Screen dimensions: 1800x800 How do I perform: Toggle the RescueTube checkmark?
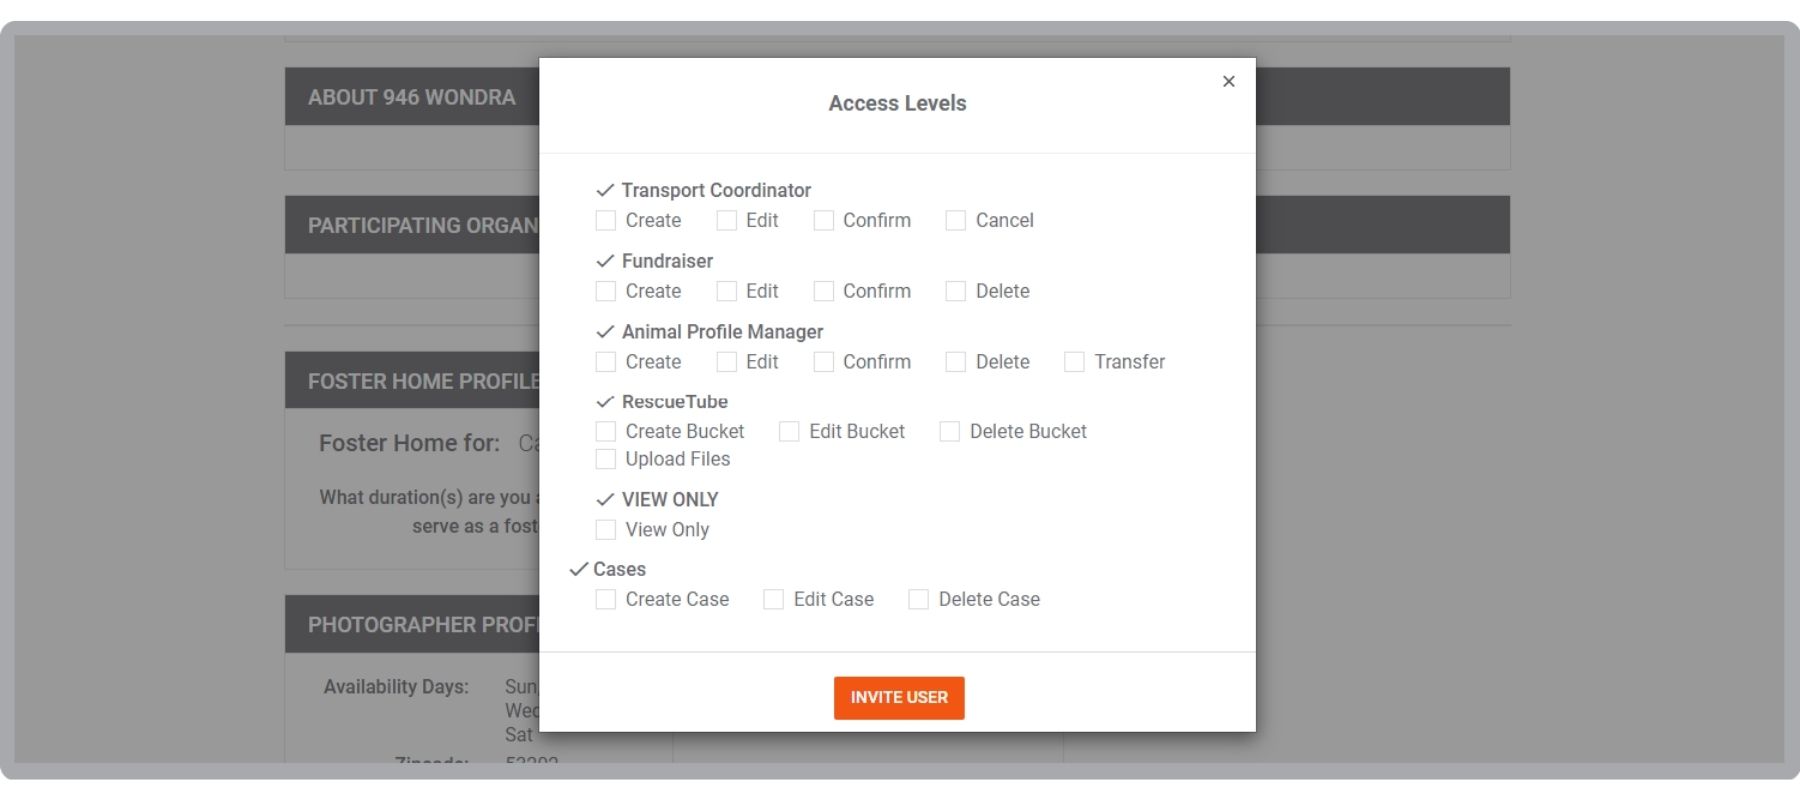point(605,402)
